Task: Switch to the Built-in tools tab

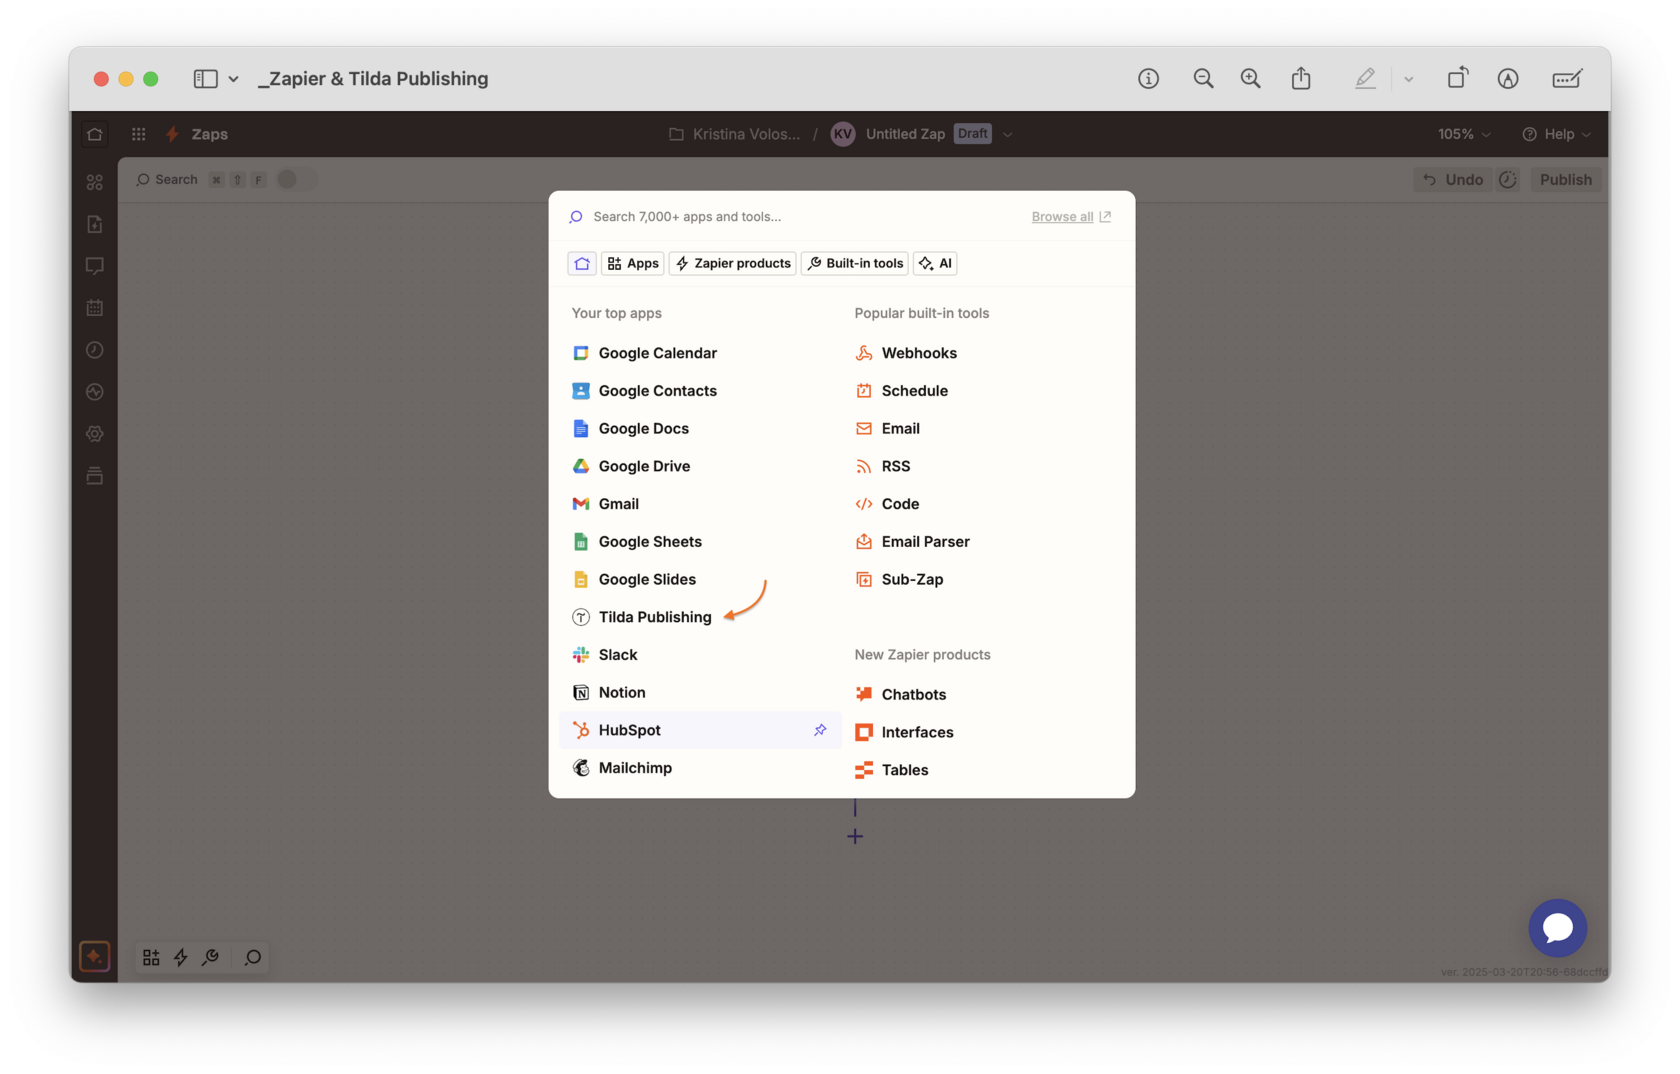Action: pyautogui.click(x=855, y=263)
